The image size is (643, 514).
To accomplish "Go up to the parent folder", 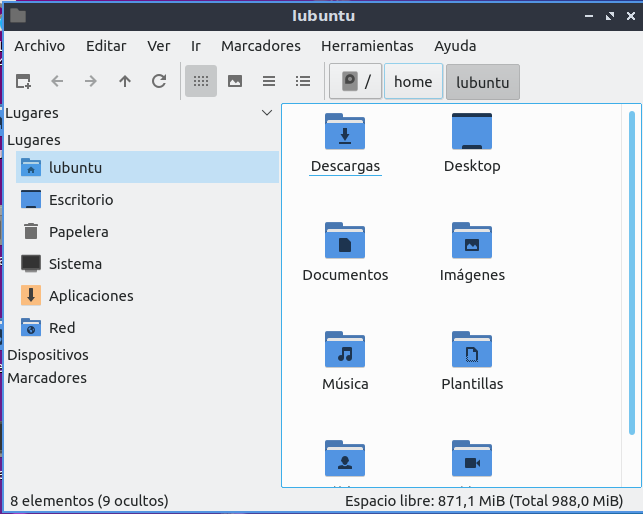I will click(x=125, y=82).
